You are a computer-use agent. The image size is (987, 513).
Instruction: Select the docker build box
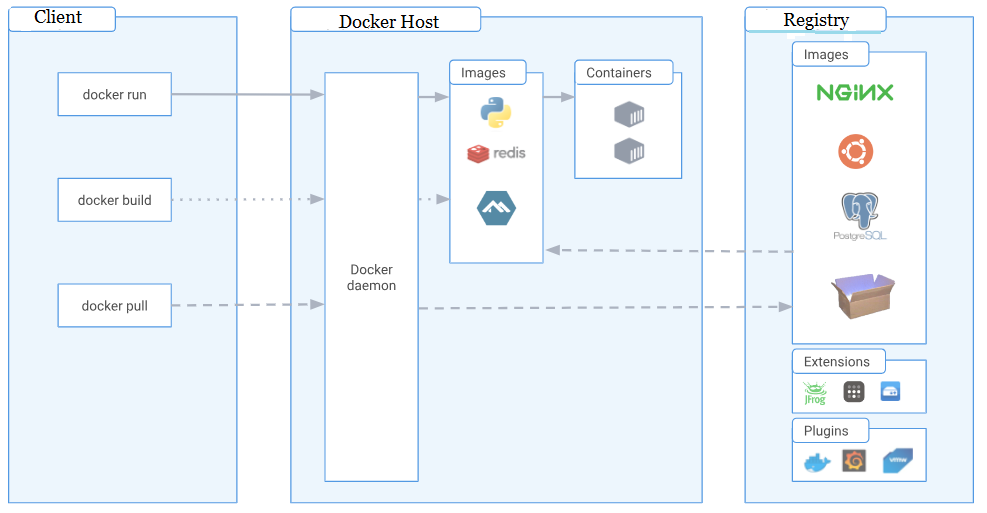tap(114, 200)
